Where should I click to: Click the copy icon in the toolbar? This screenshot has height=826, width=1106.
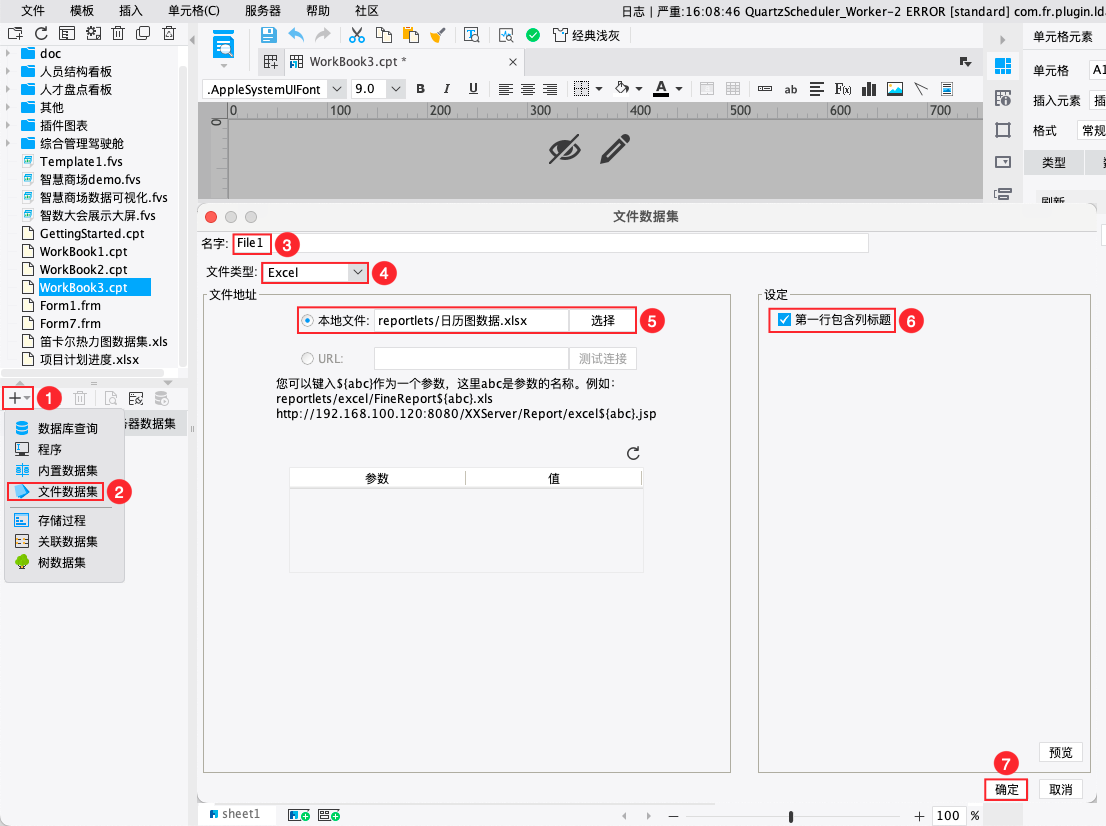tap(384, 35)
